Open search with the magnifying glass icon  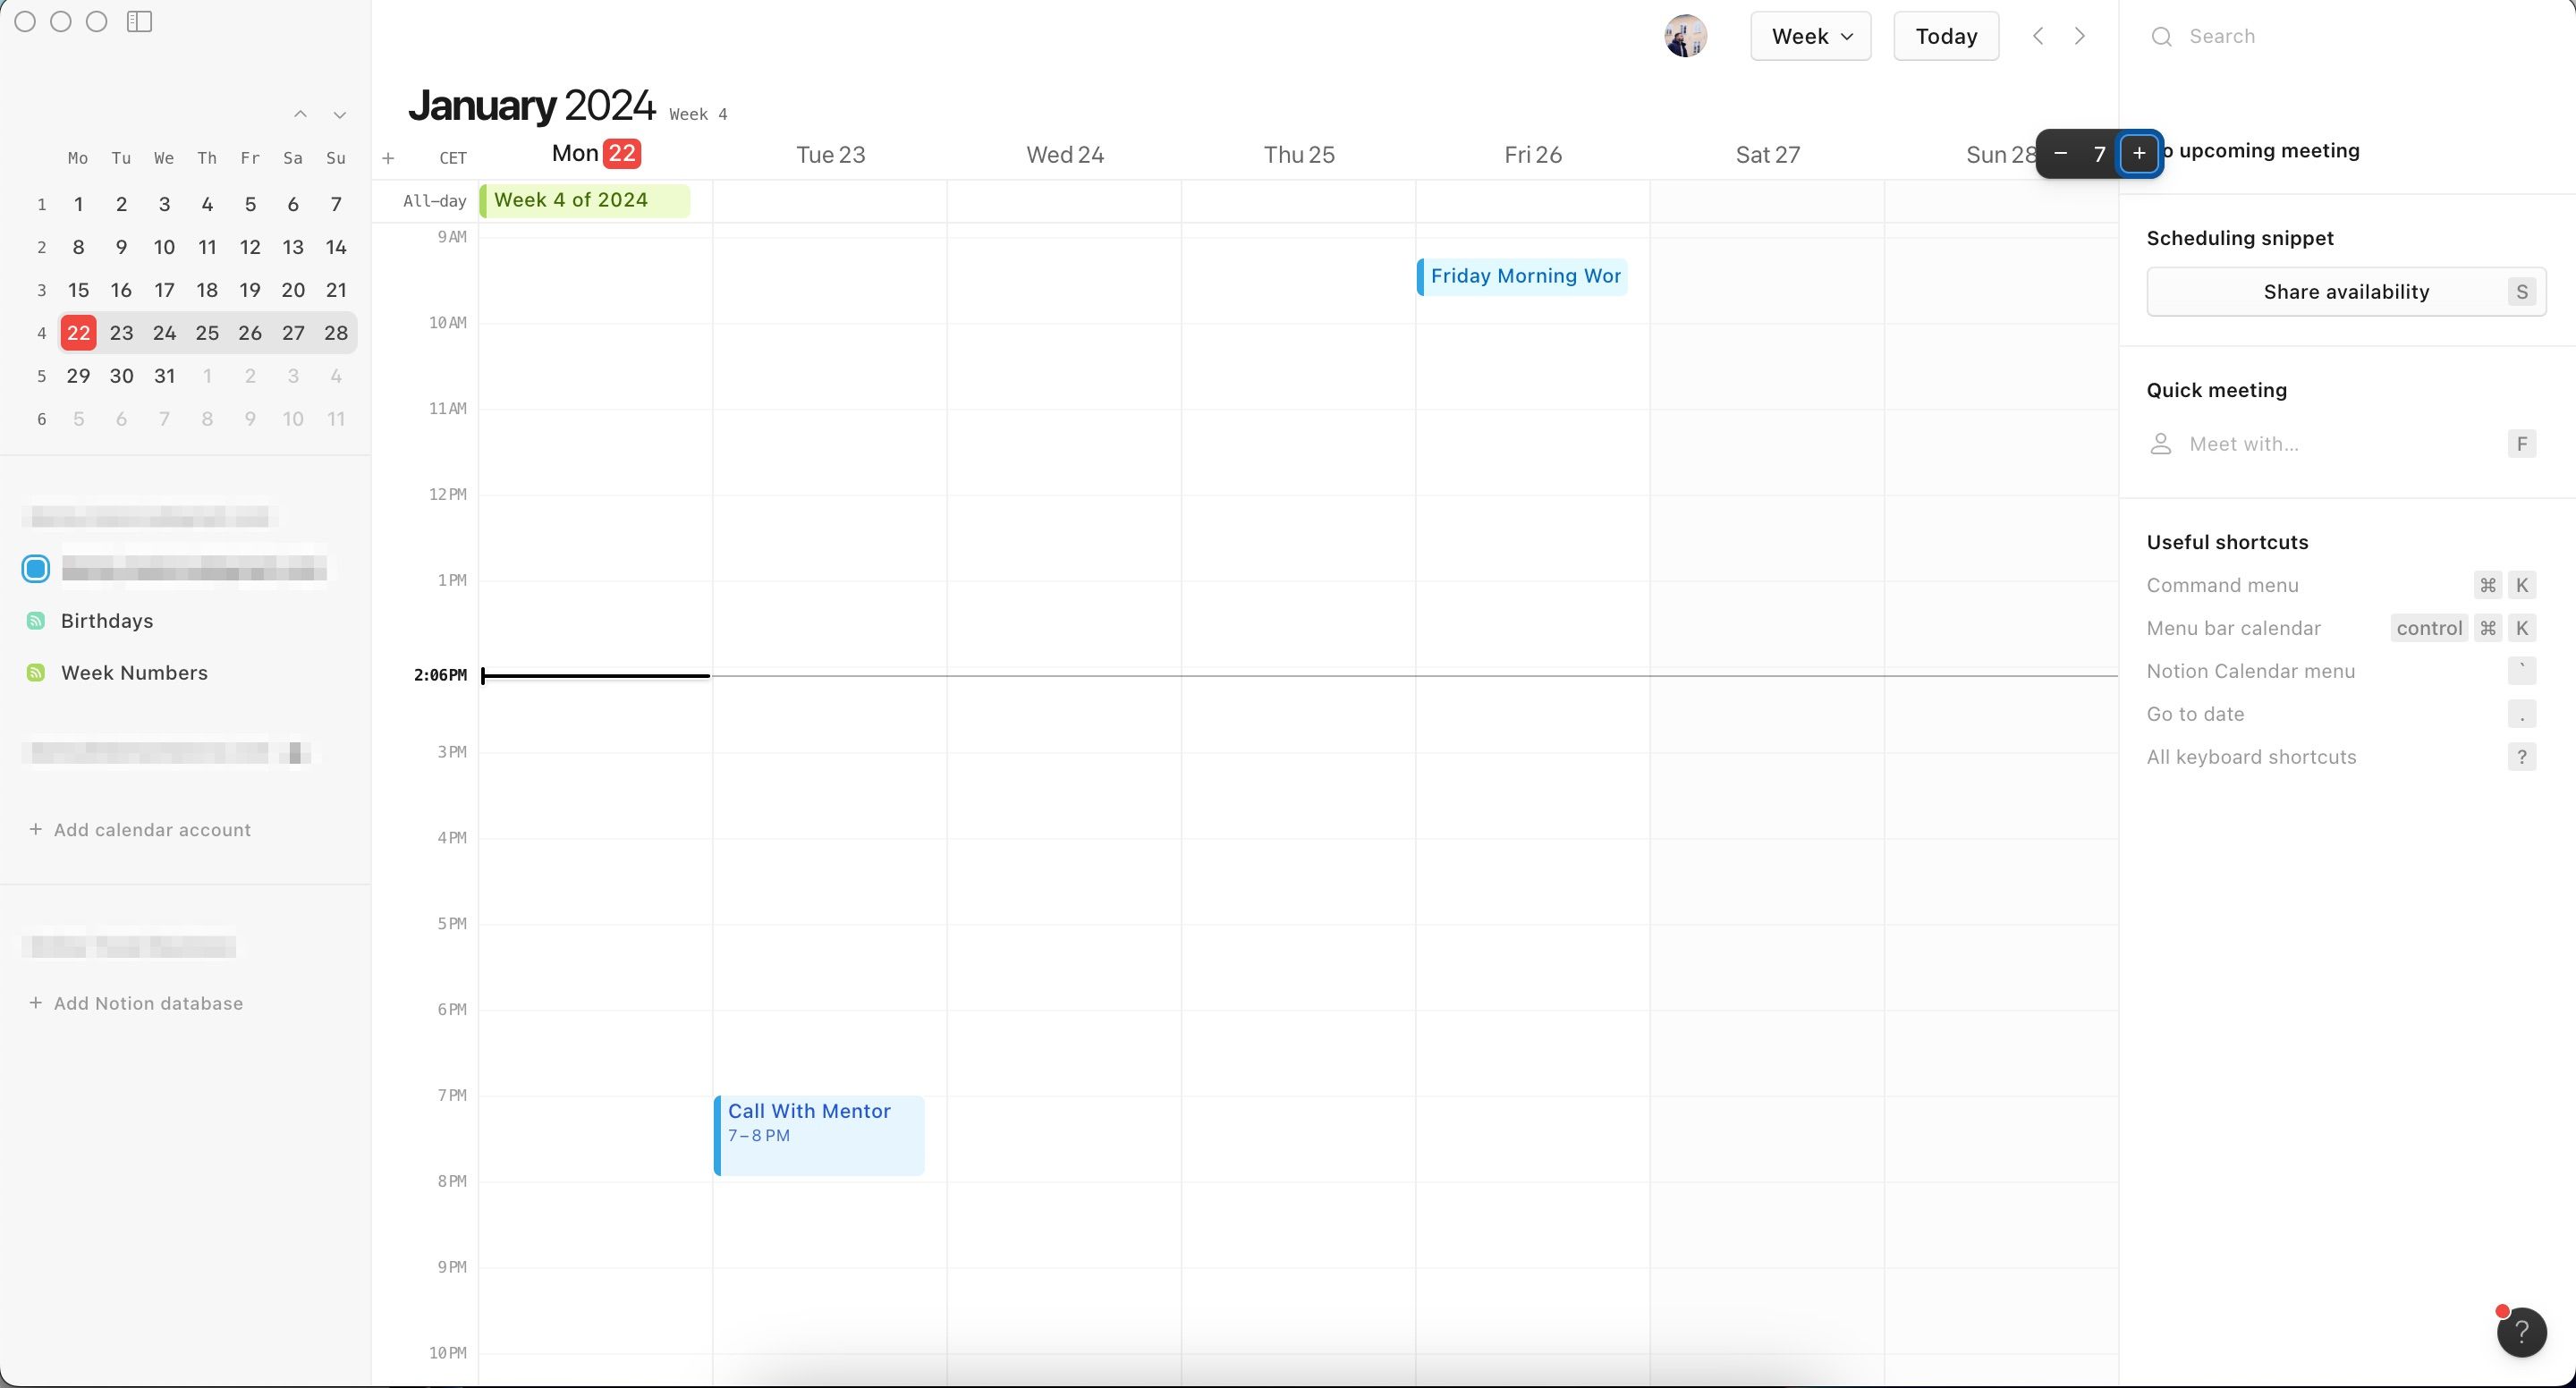[x=2163, y=36]
